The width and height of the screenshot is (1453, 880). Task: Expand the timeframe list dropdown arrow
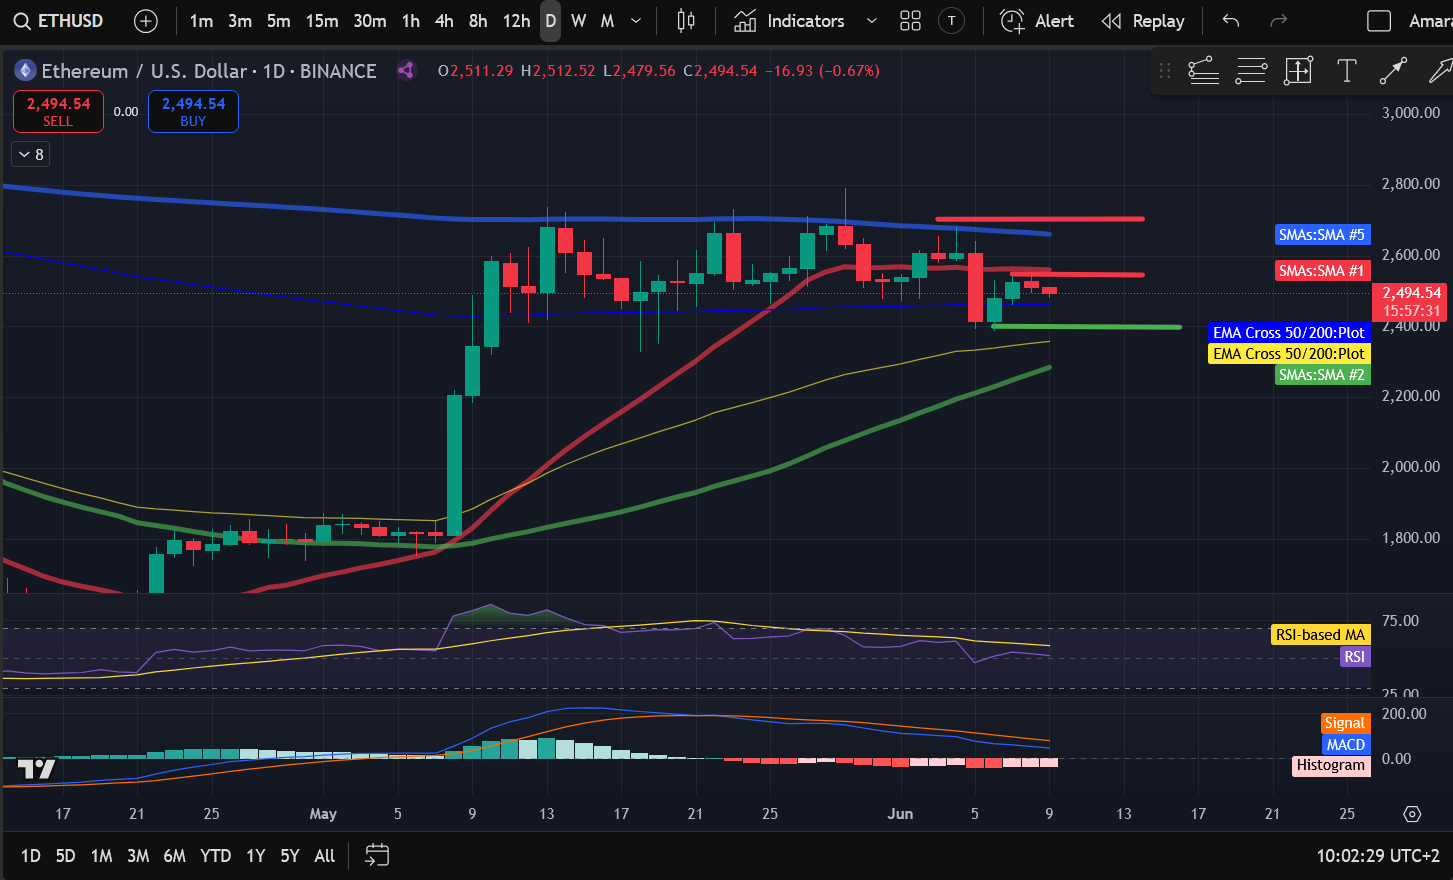[636, 21]
